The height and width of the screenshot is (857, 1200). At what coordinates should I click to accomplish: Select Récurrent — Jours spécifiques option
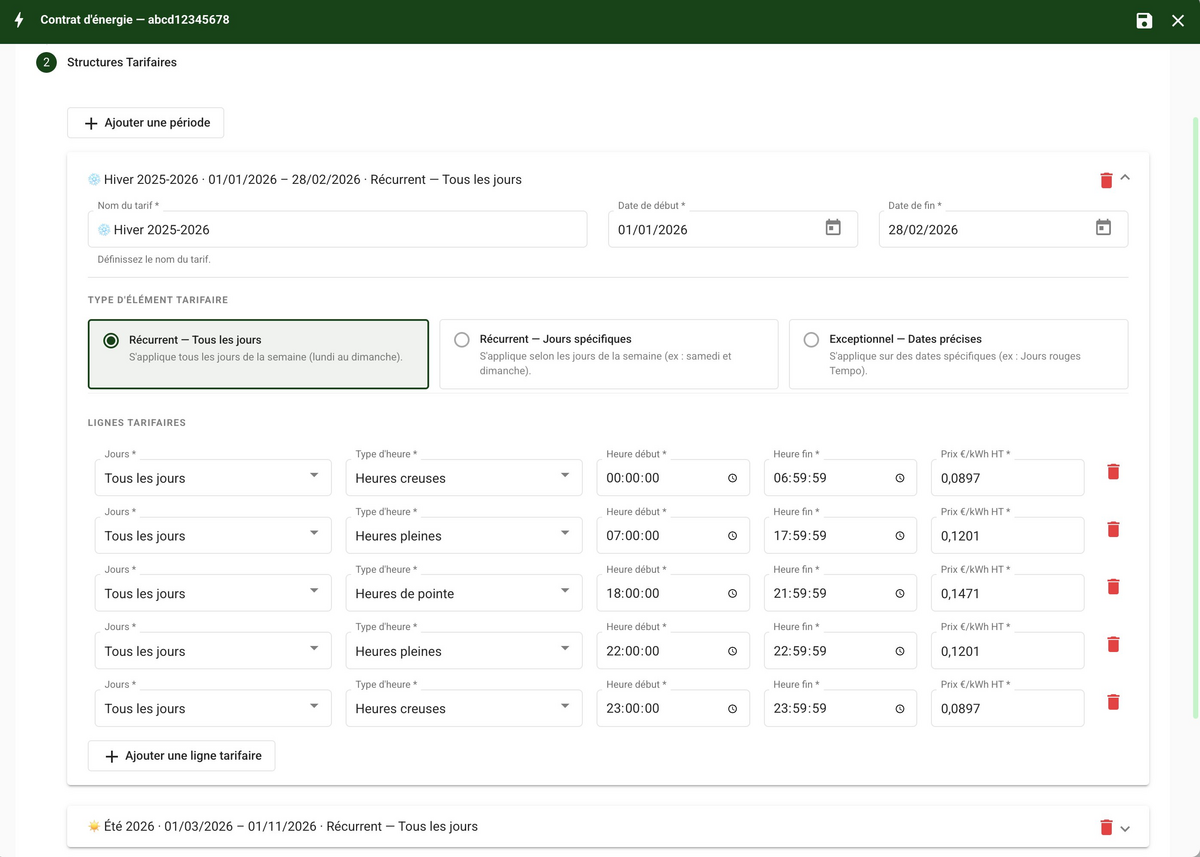coord(608,354)
